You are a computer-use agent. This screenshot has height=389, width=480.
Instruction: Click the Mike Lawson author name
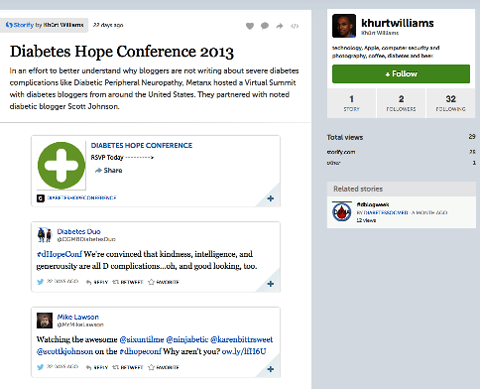tap(78, 317)
